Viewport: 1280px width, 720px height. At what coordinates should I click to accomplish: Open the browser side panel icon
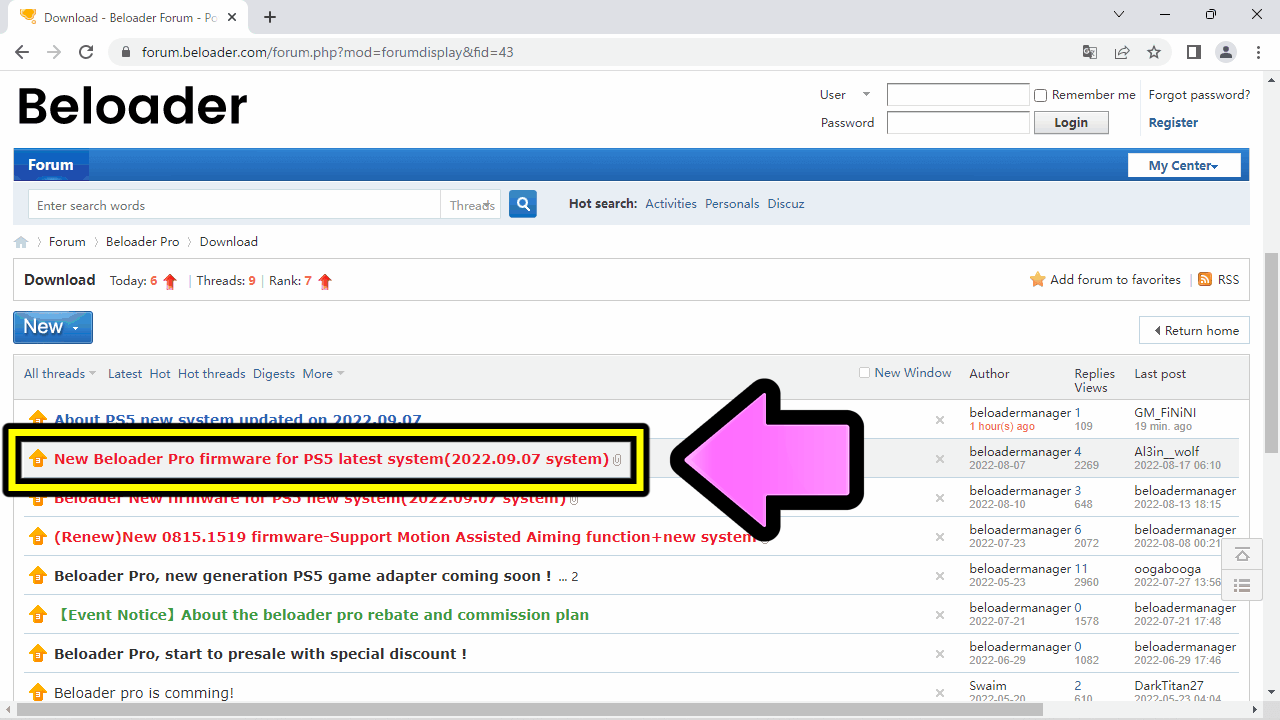click(x=1194, y=52)
